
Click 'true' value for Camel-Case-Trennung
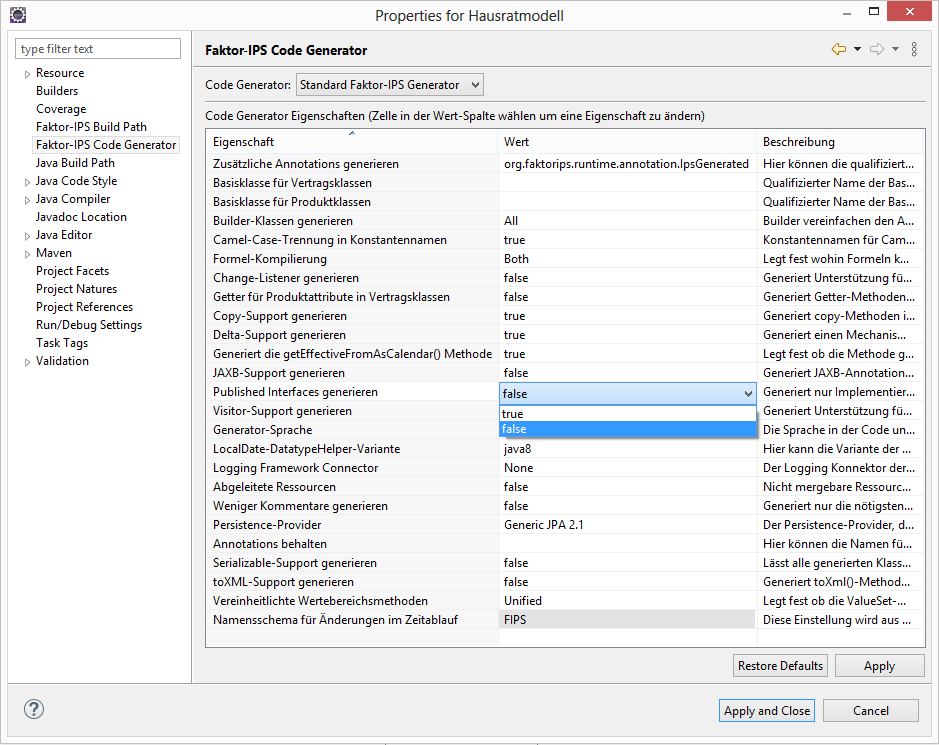(514, 240)
